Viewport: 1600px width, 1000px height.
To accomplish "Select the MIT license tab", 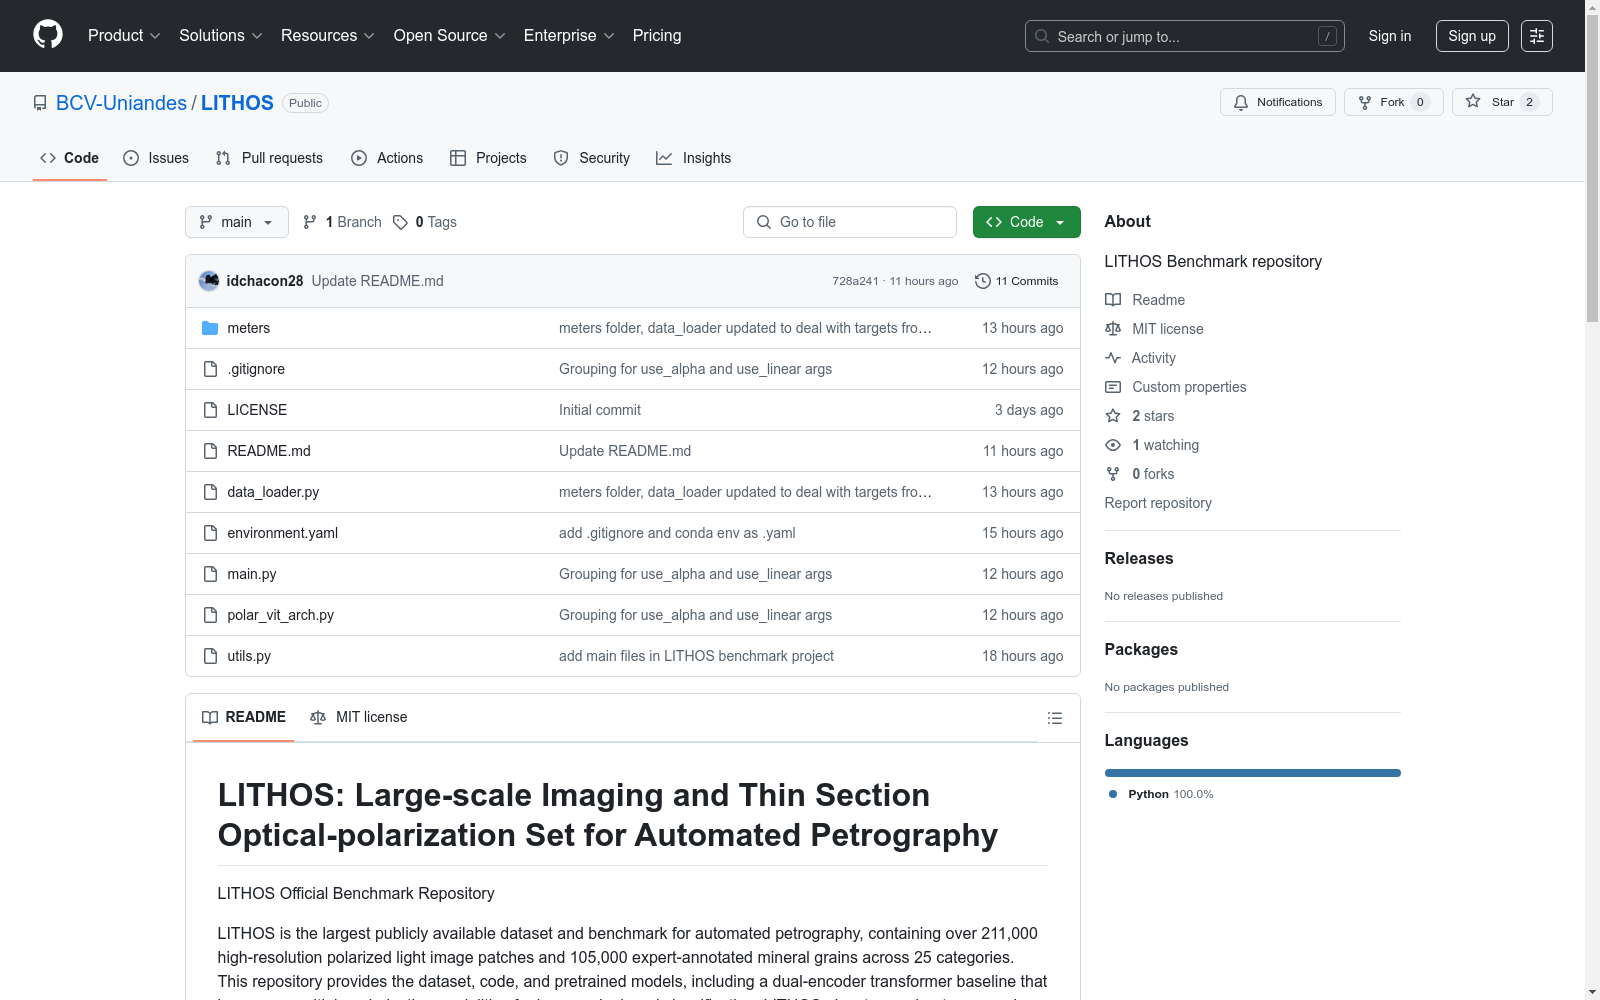I will coord(359,717).
